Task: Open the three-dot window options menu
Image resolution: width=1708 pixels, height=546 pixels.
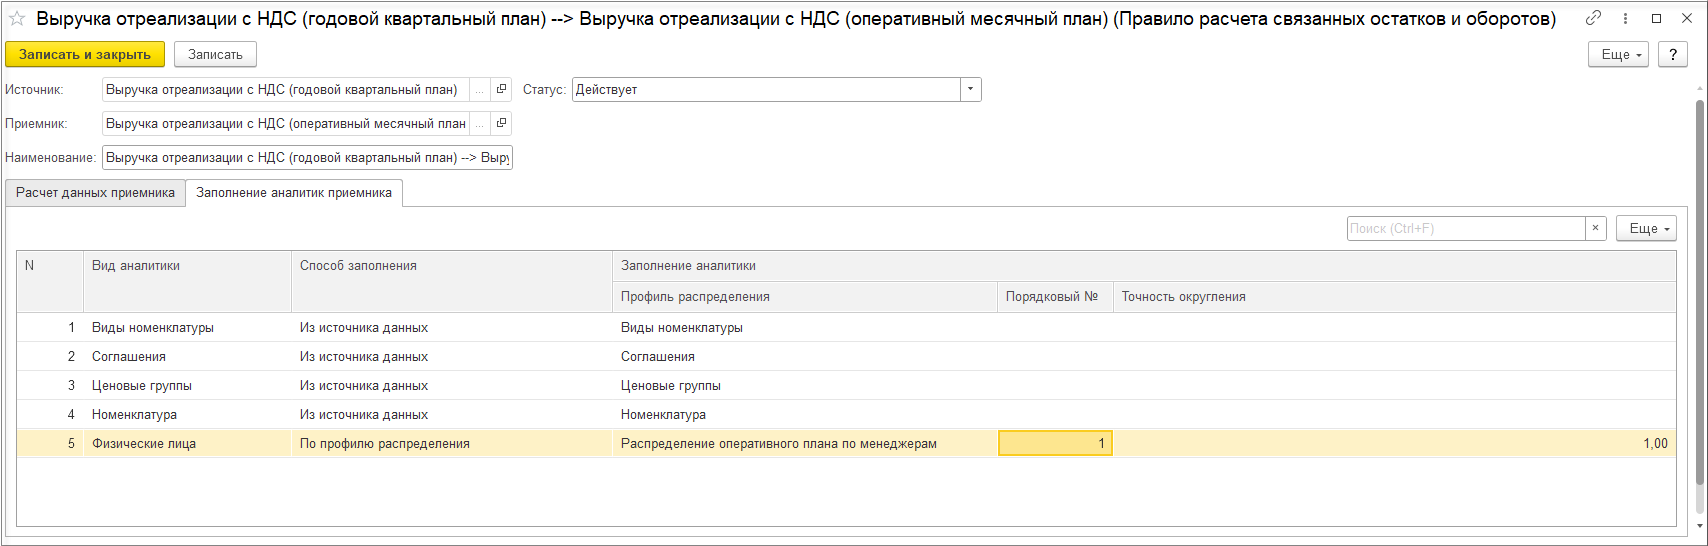Action: (1625, 18)
